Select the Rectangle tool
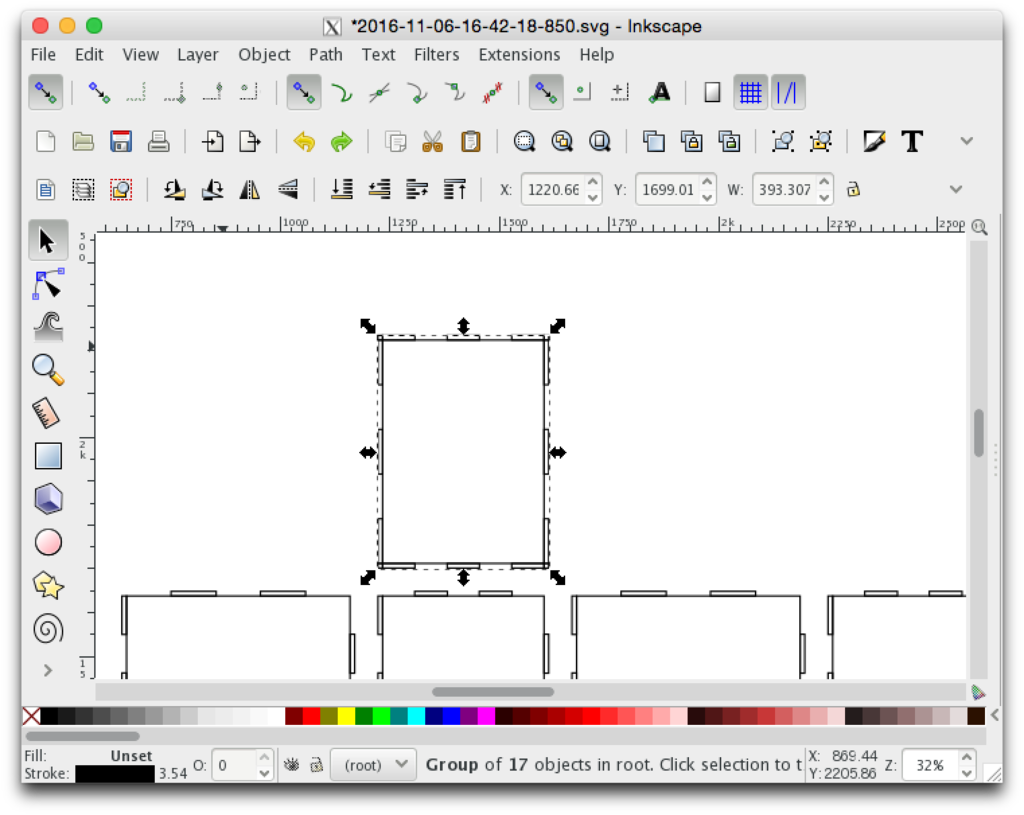1024x815 pixels. [x=48, y=456]
